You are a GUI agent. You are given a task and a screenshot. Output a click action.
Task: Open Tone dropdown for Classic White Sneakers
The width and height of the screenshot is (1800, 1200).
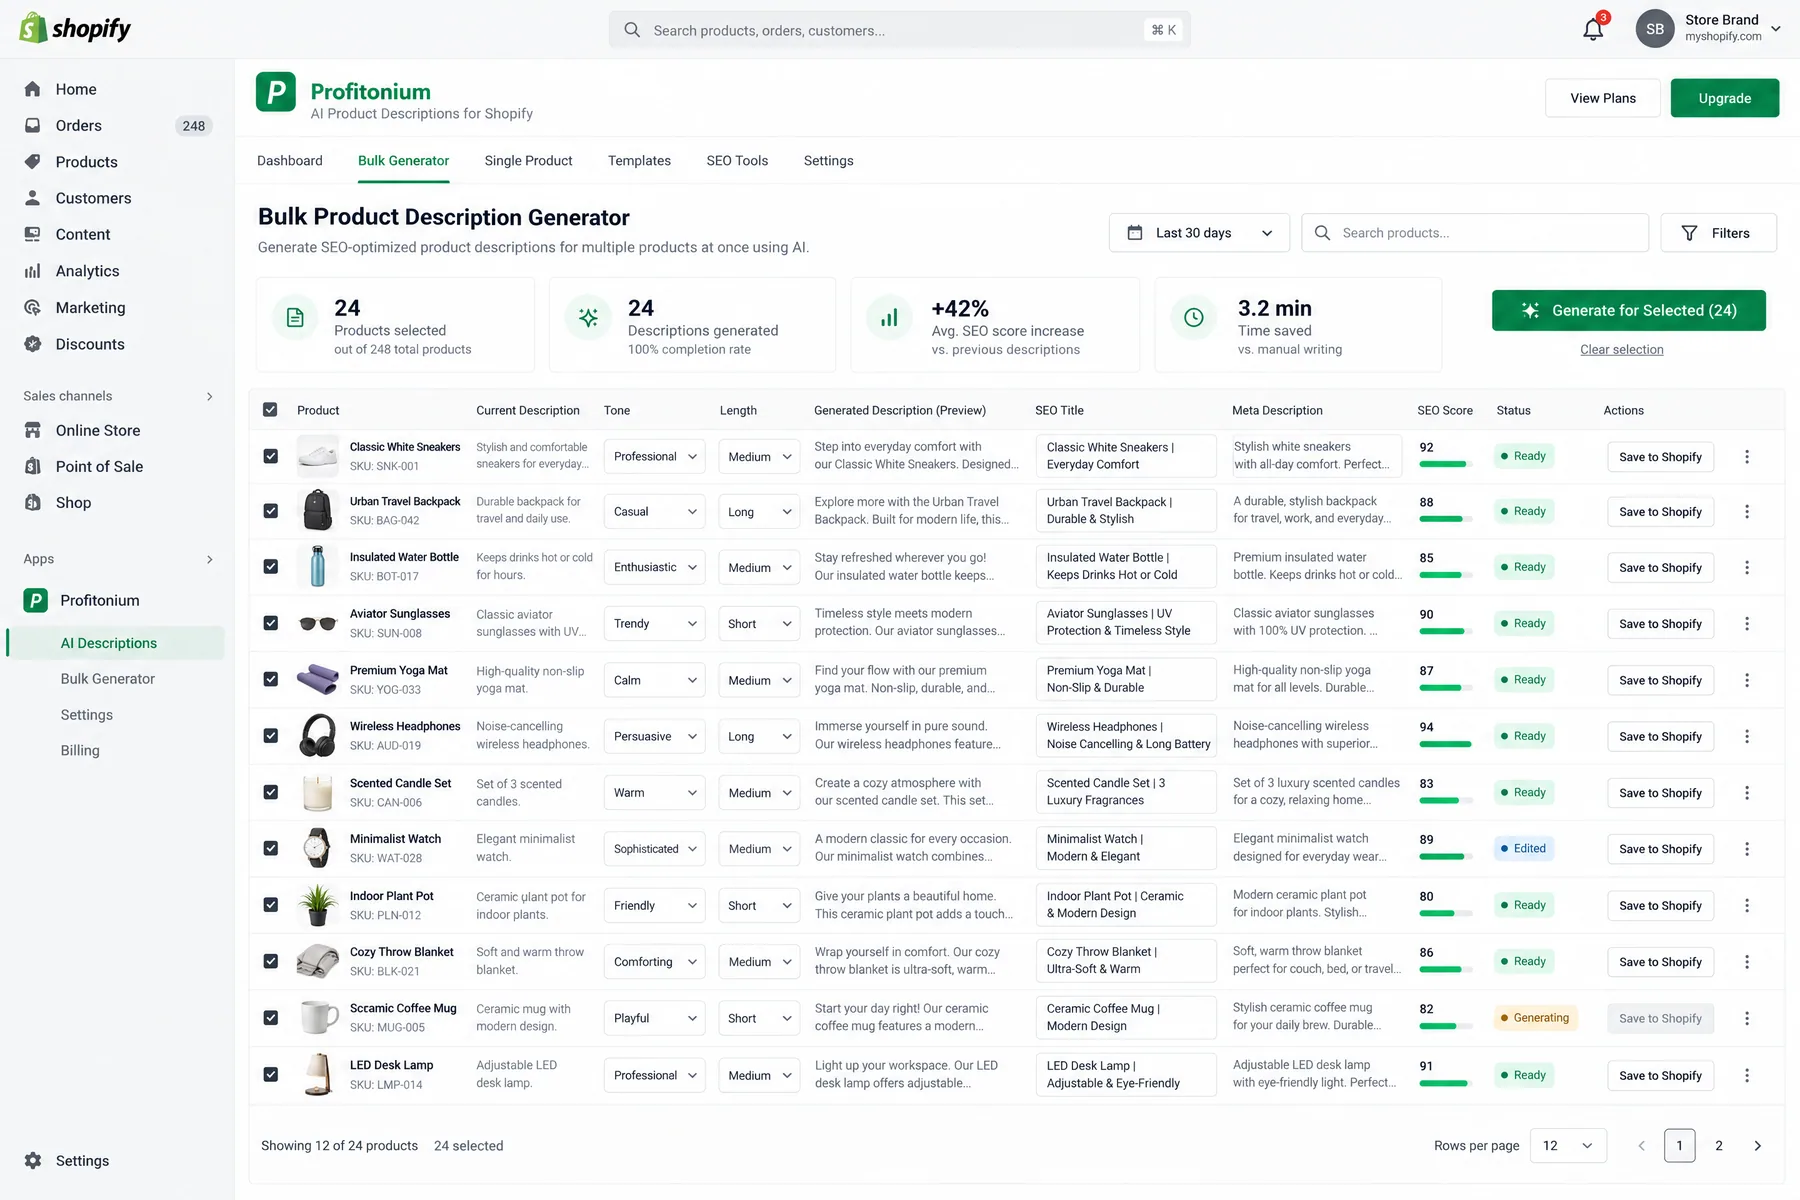654,456
